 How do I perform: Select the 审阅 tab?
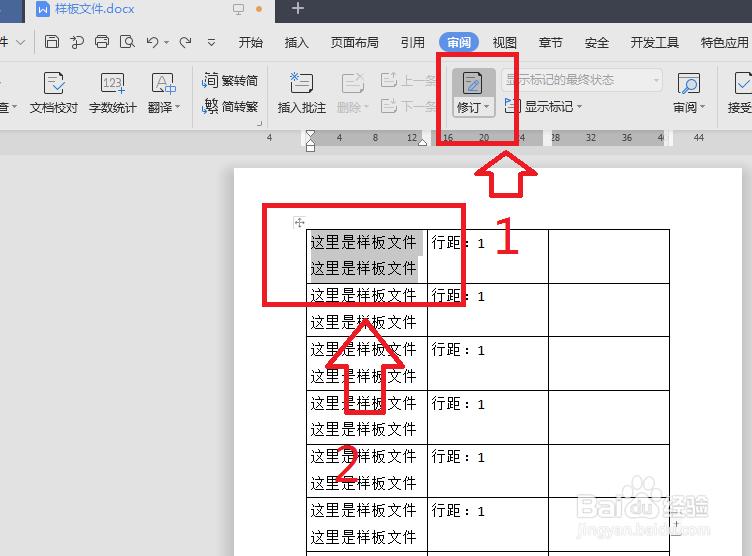pyautogui.click(x=459, y=43)
